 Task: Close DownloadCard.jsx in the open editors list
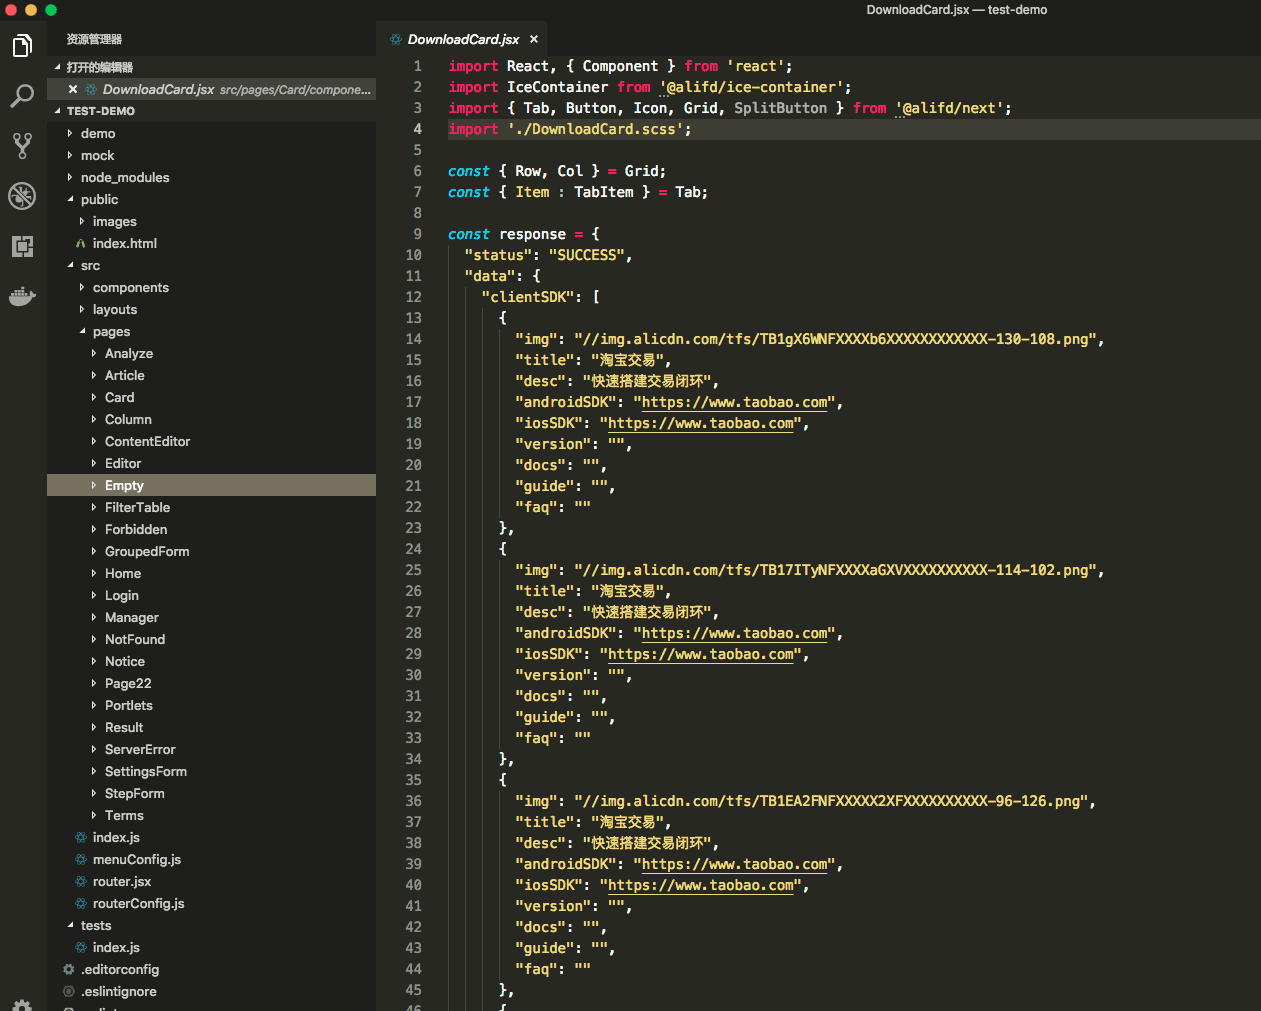(73, 89)
